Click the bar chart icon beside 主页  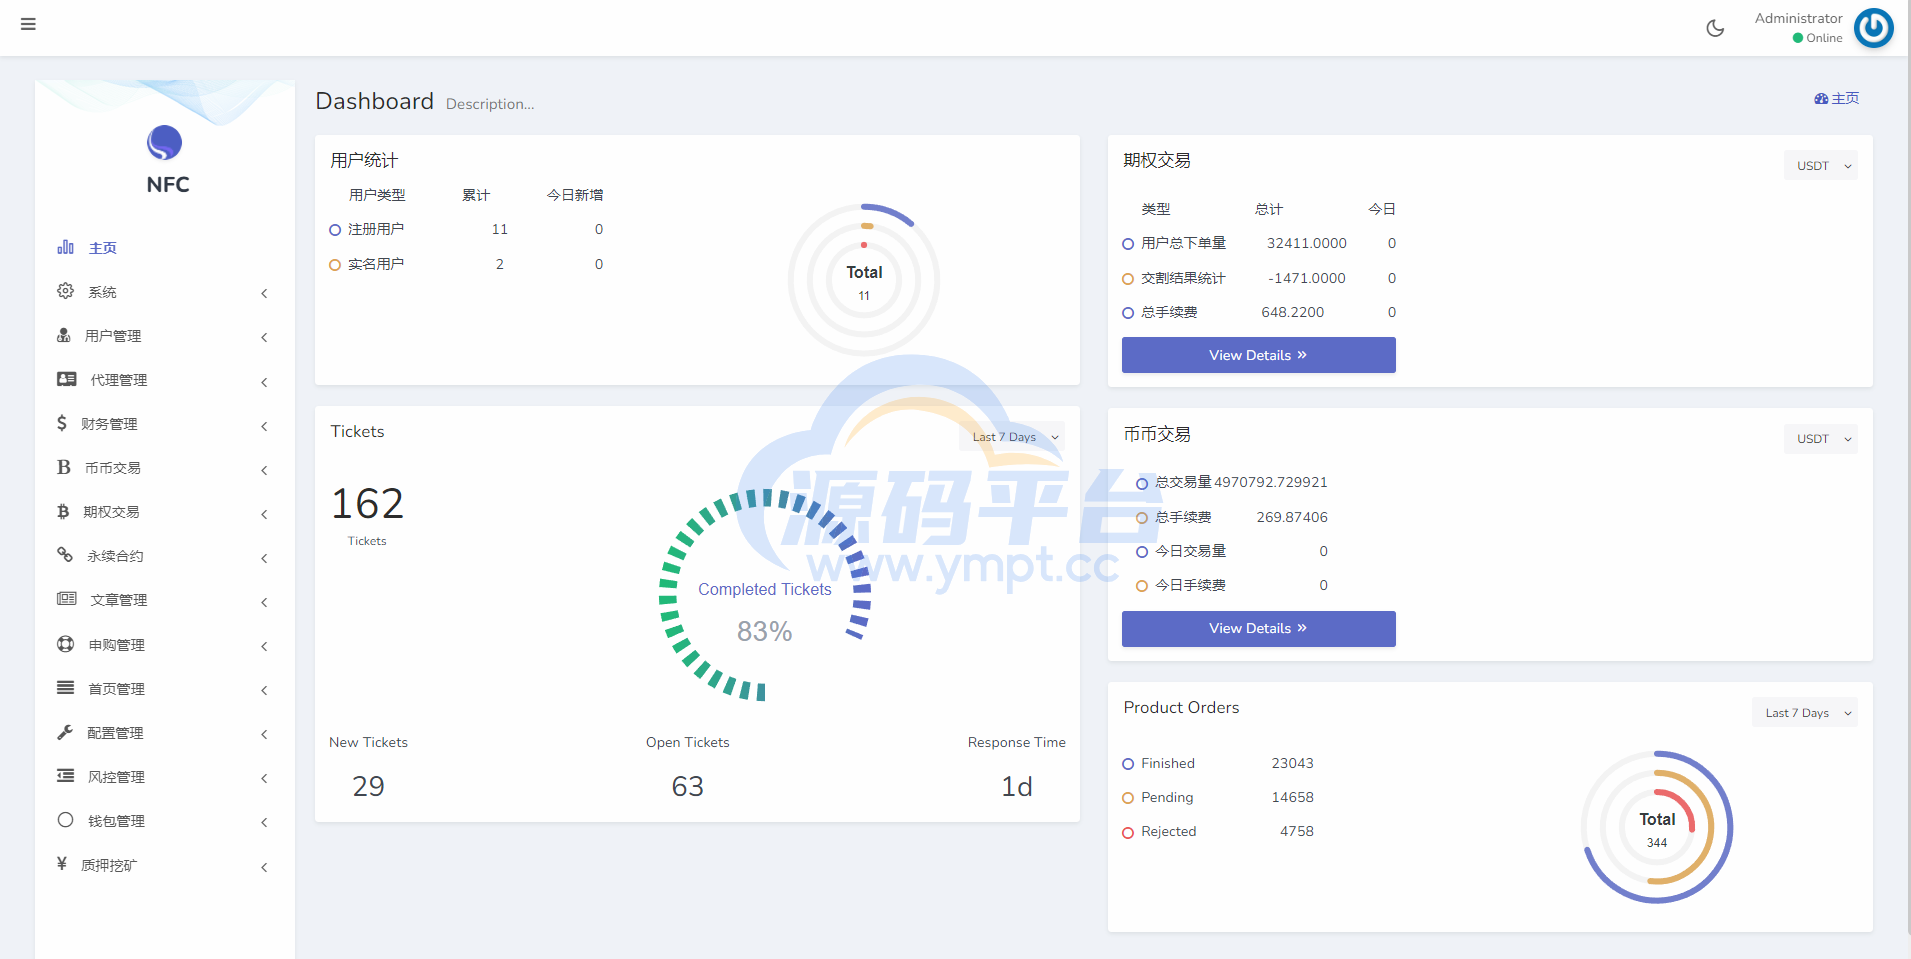click(x=66, y=247)
